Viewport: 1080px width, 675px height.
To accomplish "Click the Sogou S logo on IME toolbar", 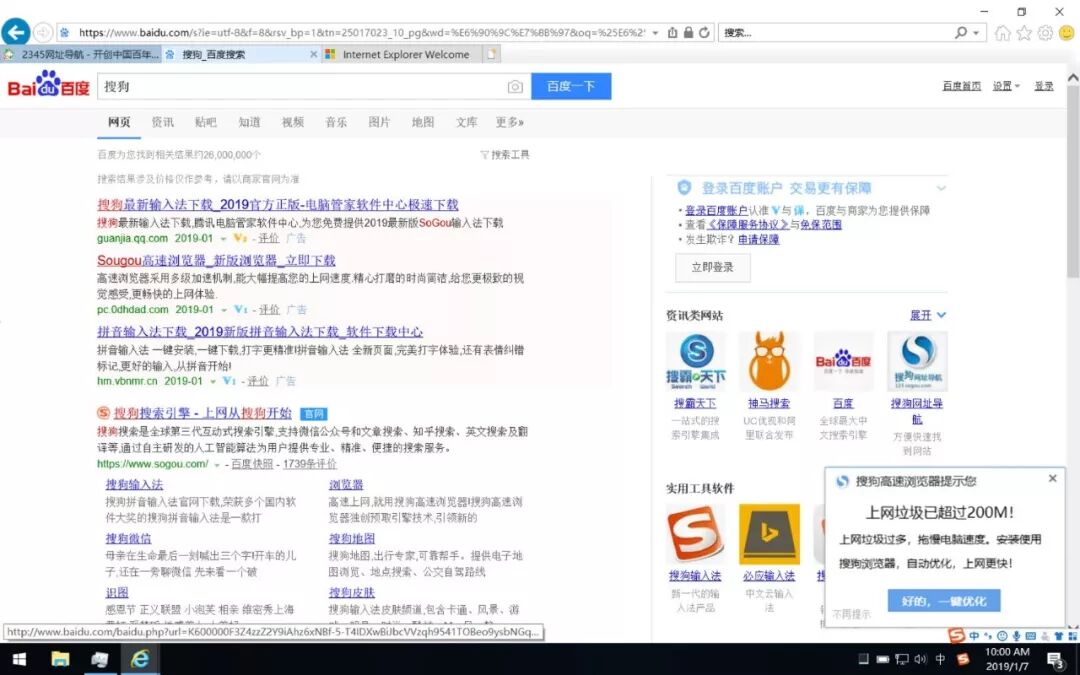I will tap(957, 635).
